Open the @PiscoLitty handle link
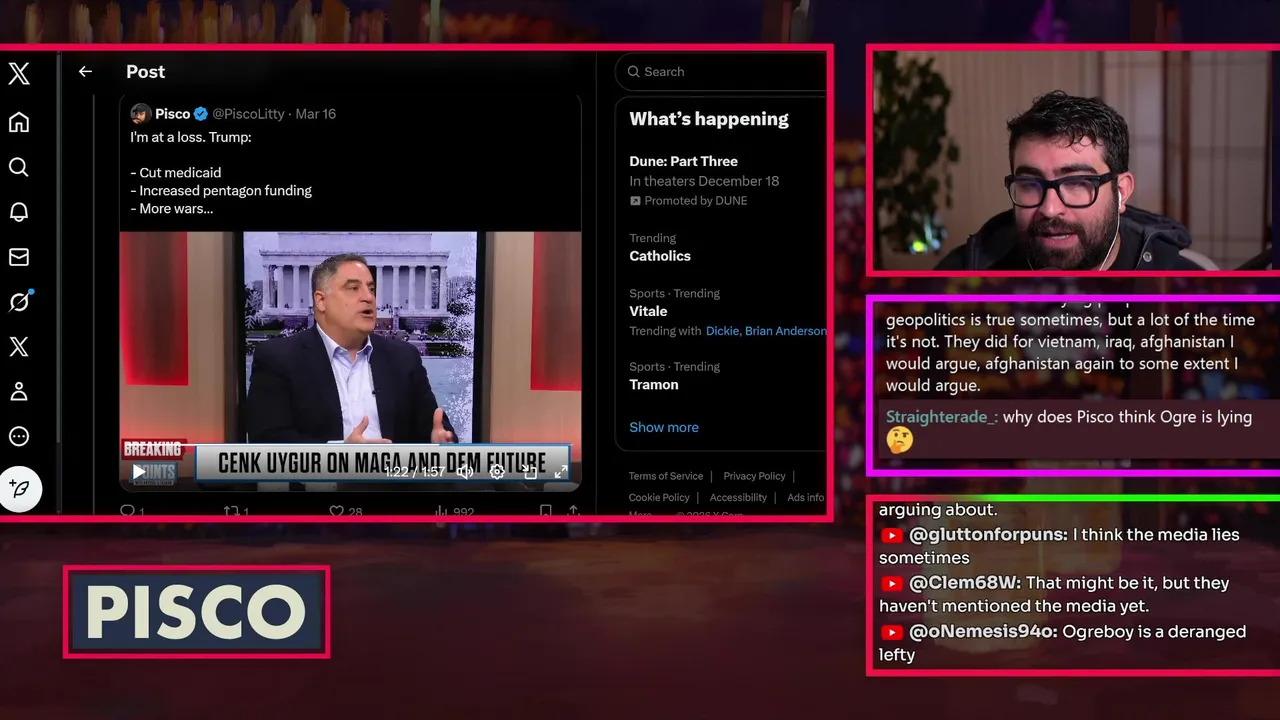This screenshot has height=720, width=1280. (x=249, y=114)
